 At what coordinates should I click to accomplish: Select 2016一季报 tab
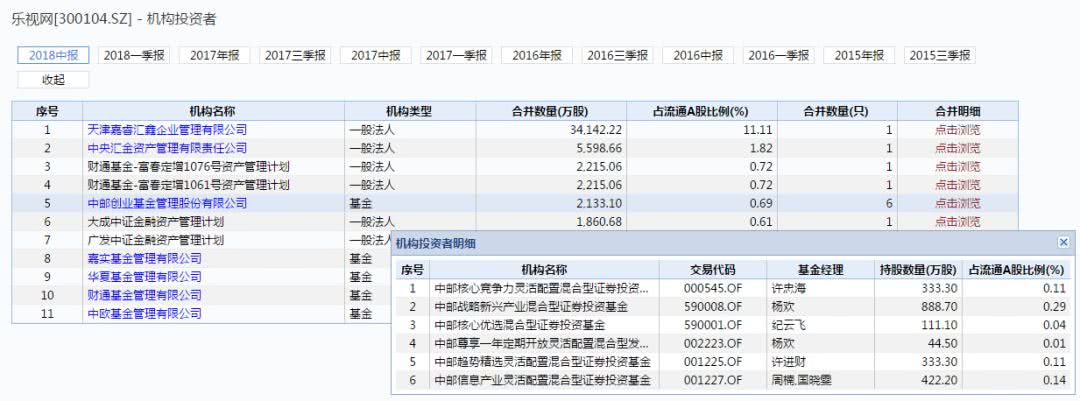pyautogui.click(x=778, y=56)
